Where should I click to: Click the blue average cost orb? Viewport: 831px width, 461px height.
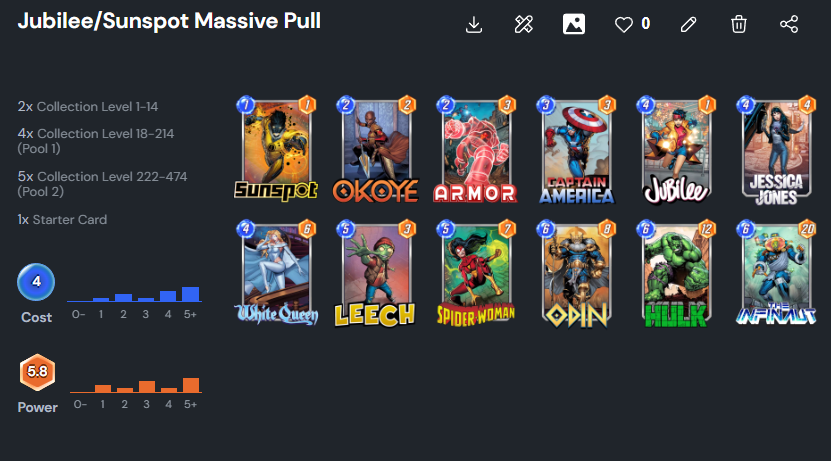[x=36, y=281]
